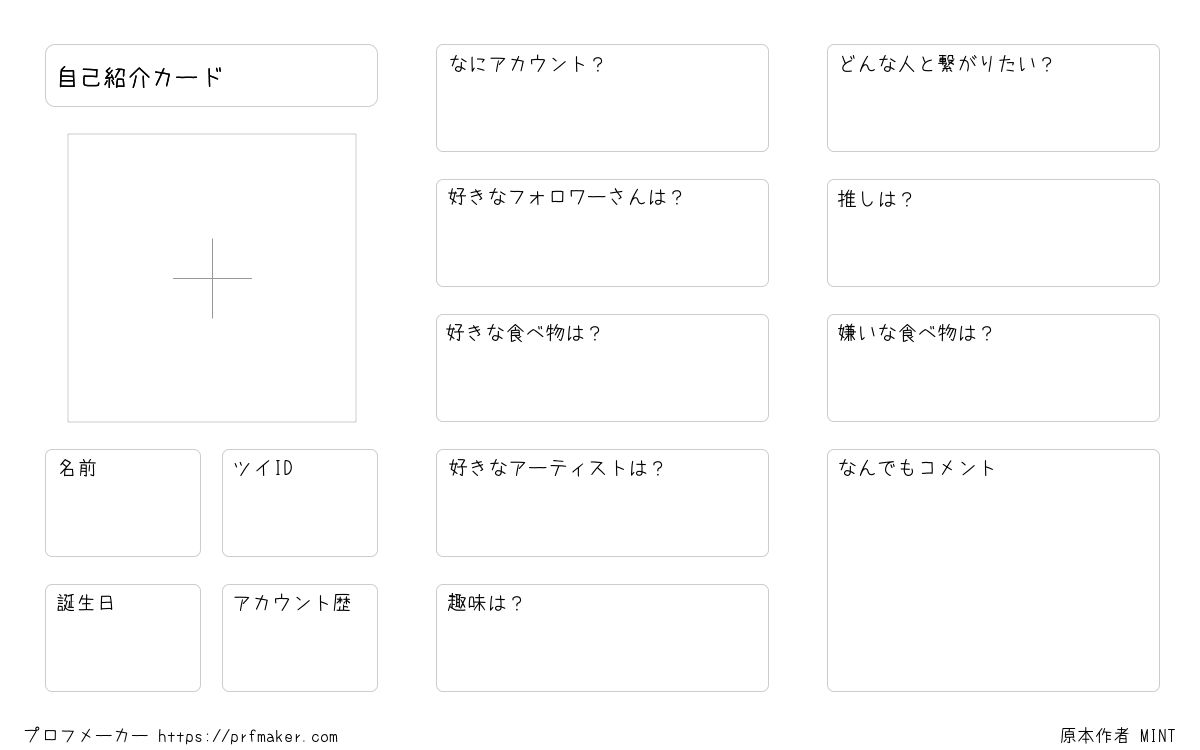Click the empty profile image square
This screenshot has height=750, width=1200.
point(212,278)
